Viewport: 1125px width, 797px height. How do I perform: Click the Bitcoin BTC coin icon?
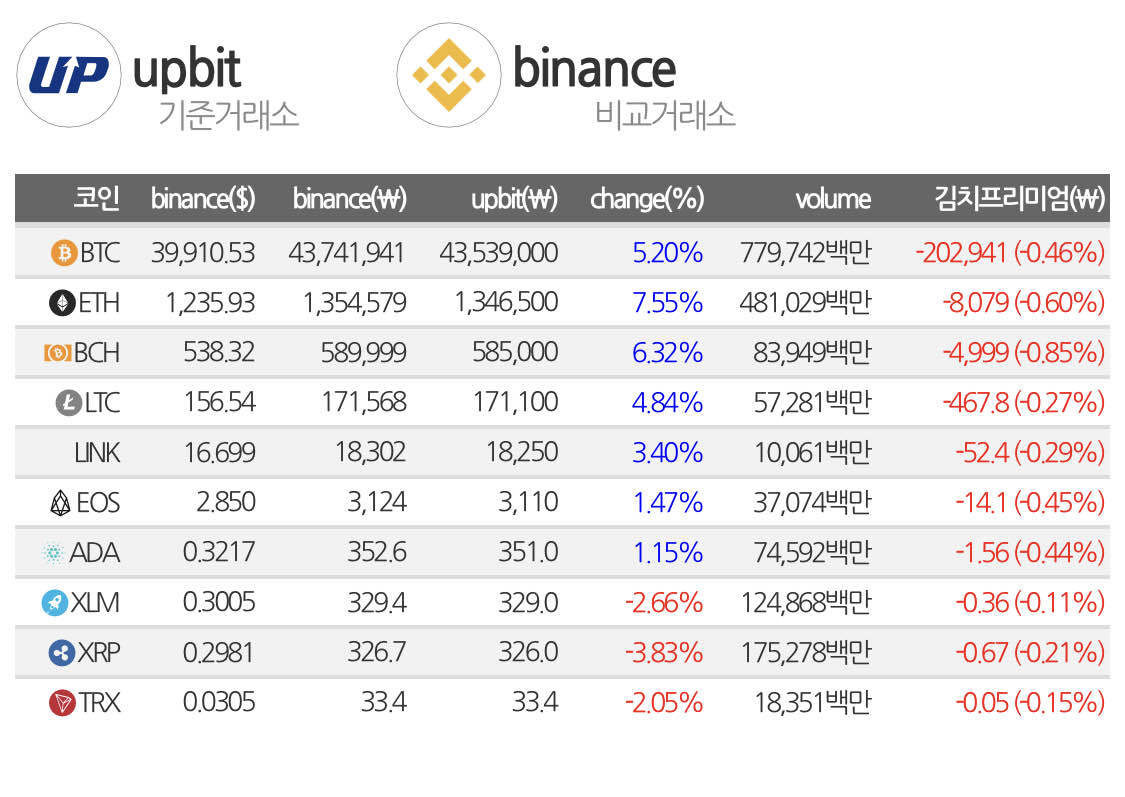[63, 253]
